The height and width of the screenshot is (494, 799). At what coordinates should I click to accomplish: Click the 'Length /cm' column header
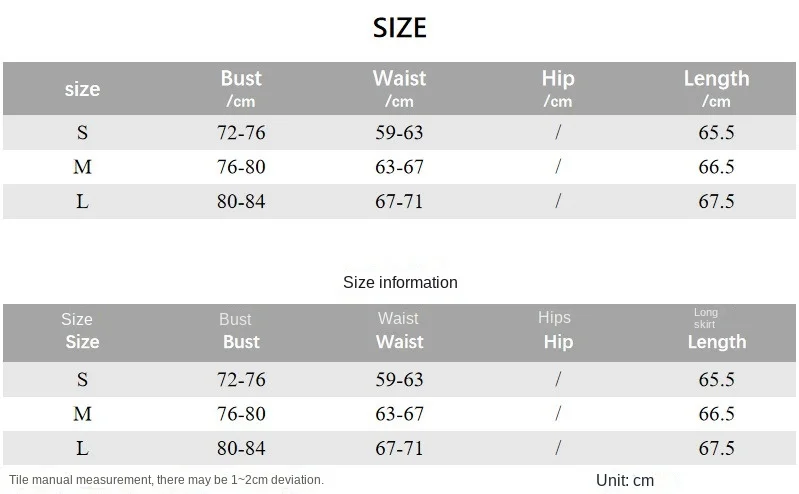[x=716, y=88]
